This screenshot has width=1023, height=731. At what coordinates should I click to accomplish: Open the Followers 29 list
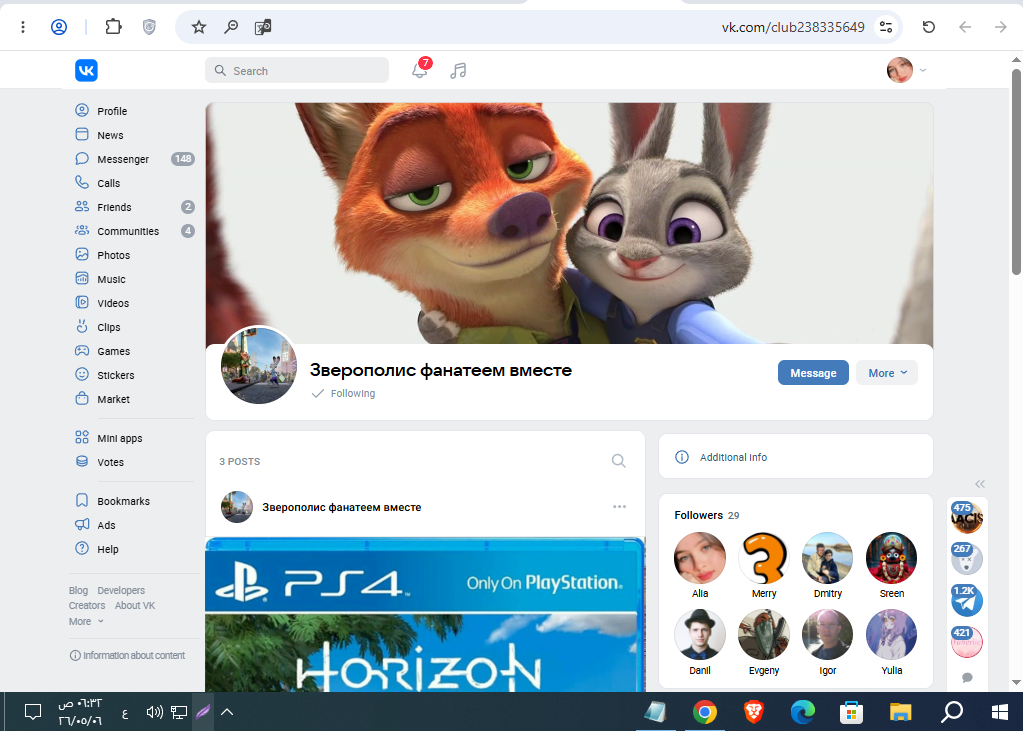[707, 516]
